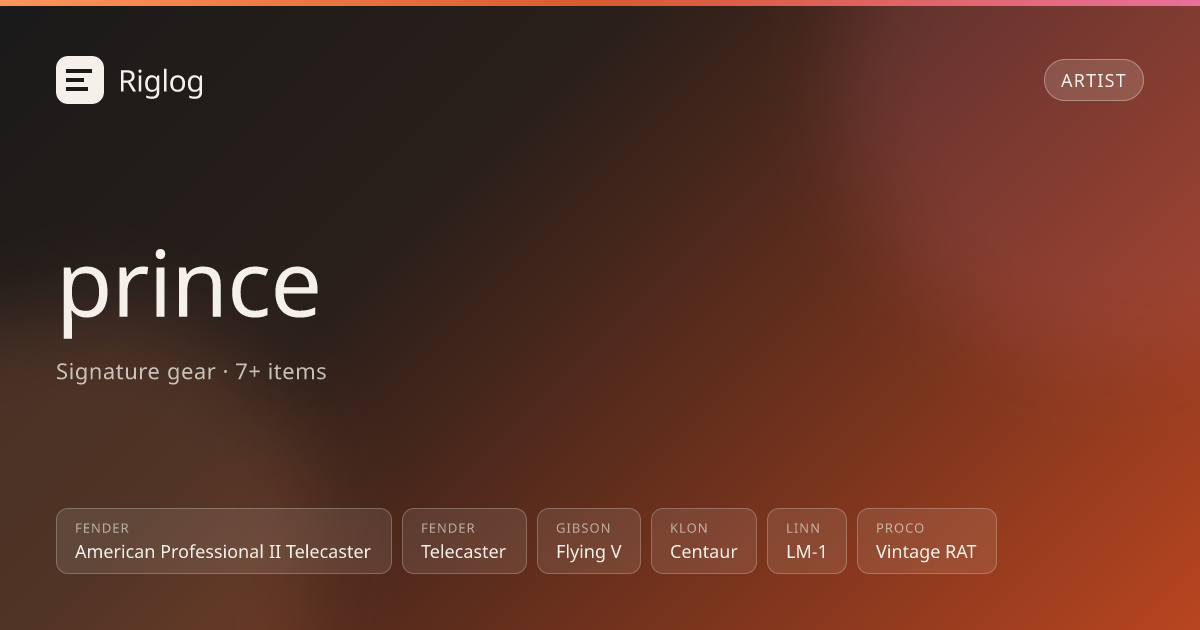Open the American Professional II Telecaster chip

click(223, 541)
